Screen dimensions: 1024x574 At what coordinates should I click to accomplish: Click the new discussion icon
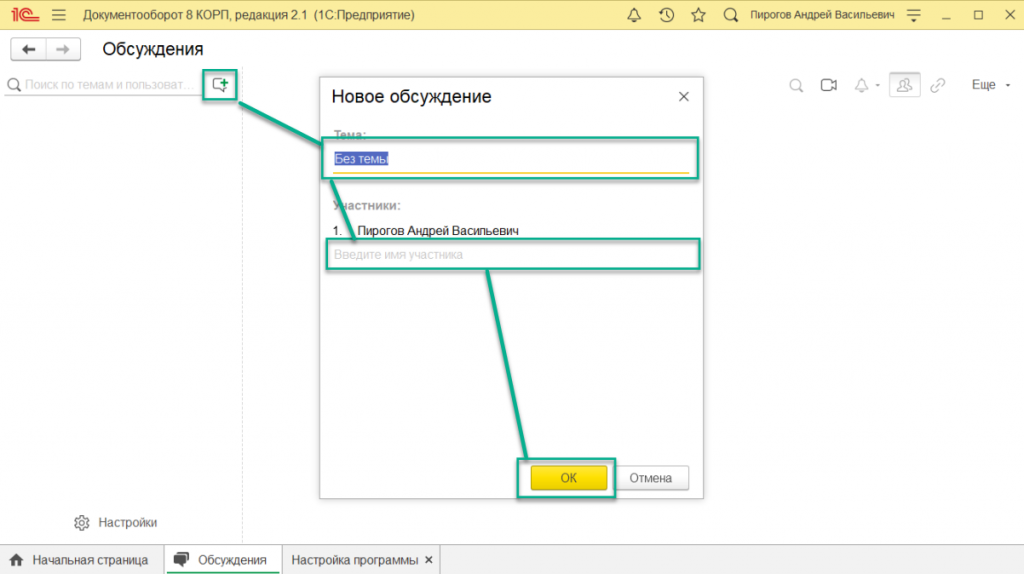pos(219,85)
